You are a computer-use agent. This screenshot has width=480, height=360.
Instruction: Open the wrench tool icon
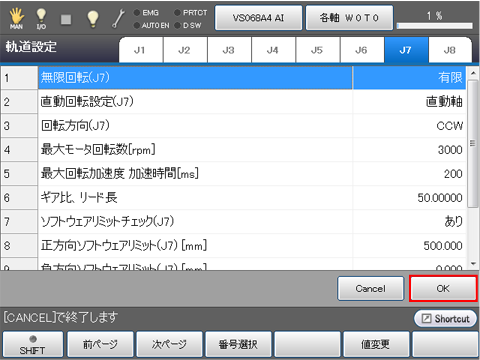pyautogui.click(x=118, y=19)
